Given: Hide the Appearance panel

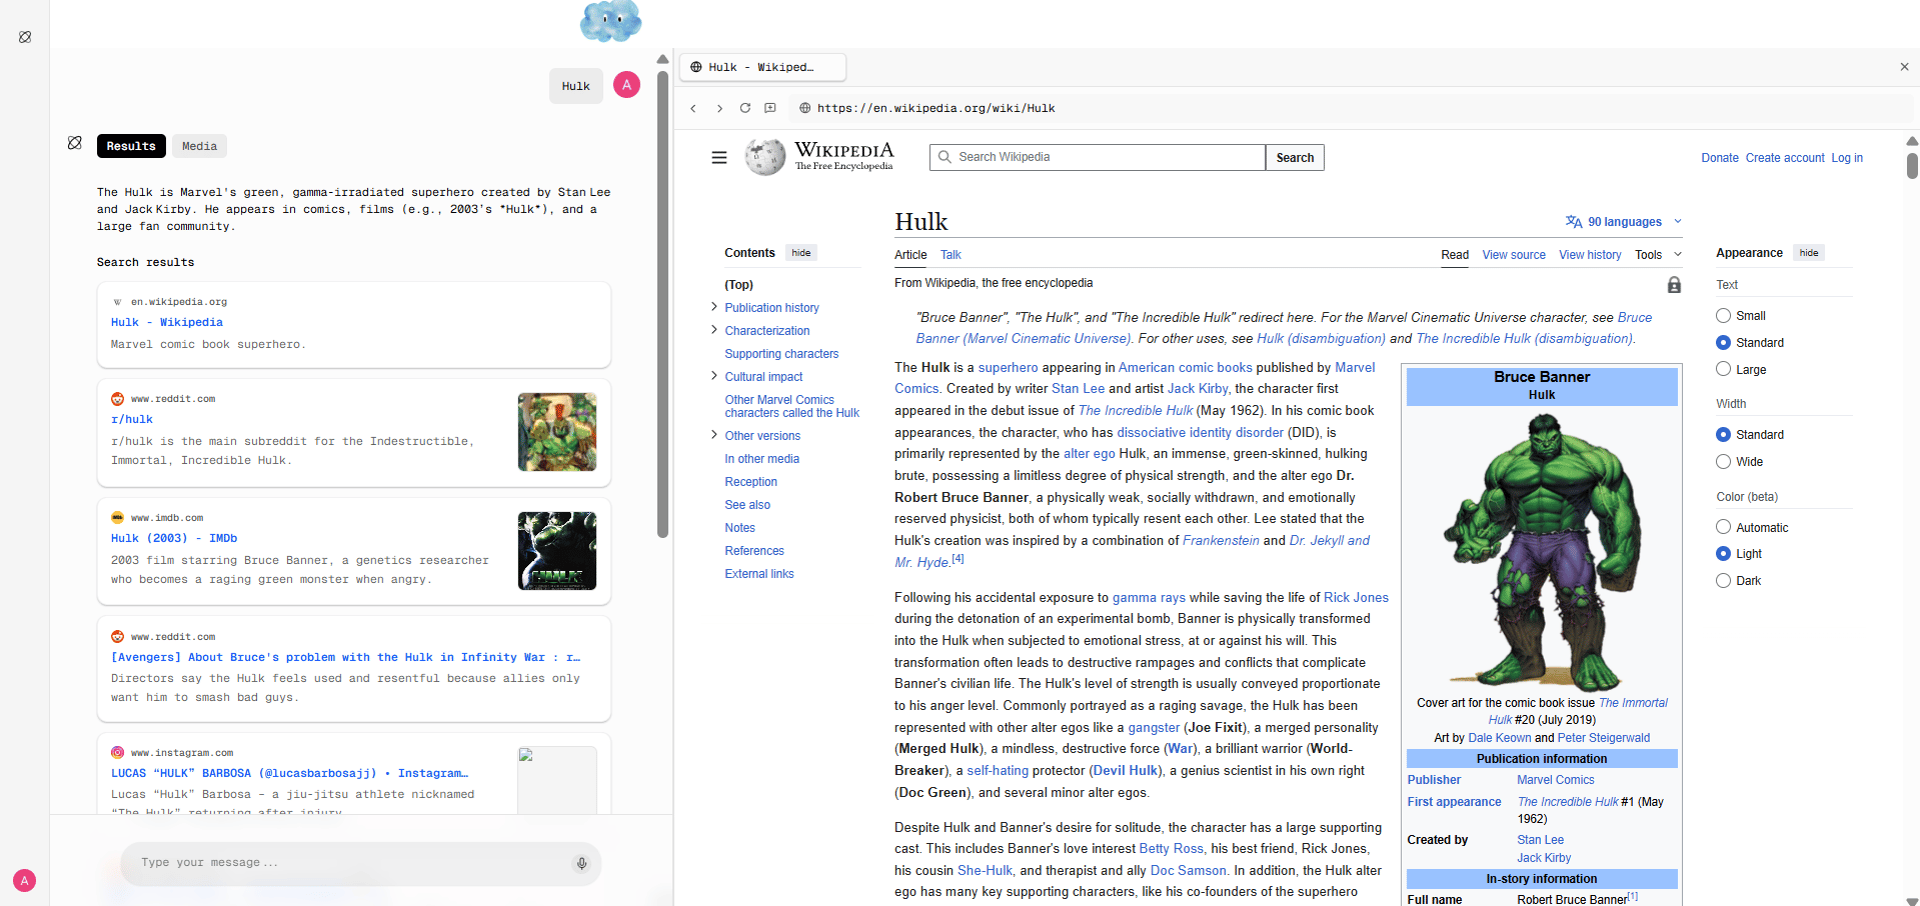Looking at the screenshot, I should click(x=1809, y=253).
